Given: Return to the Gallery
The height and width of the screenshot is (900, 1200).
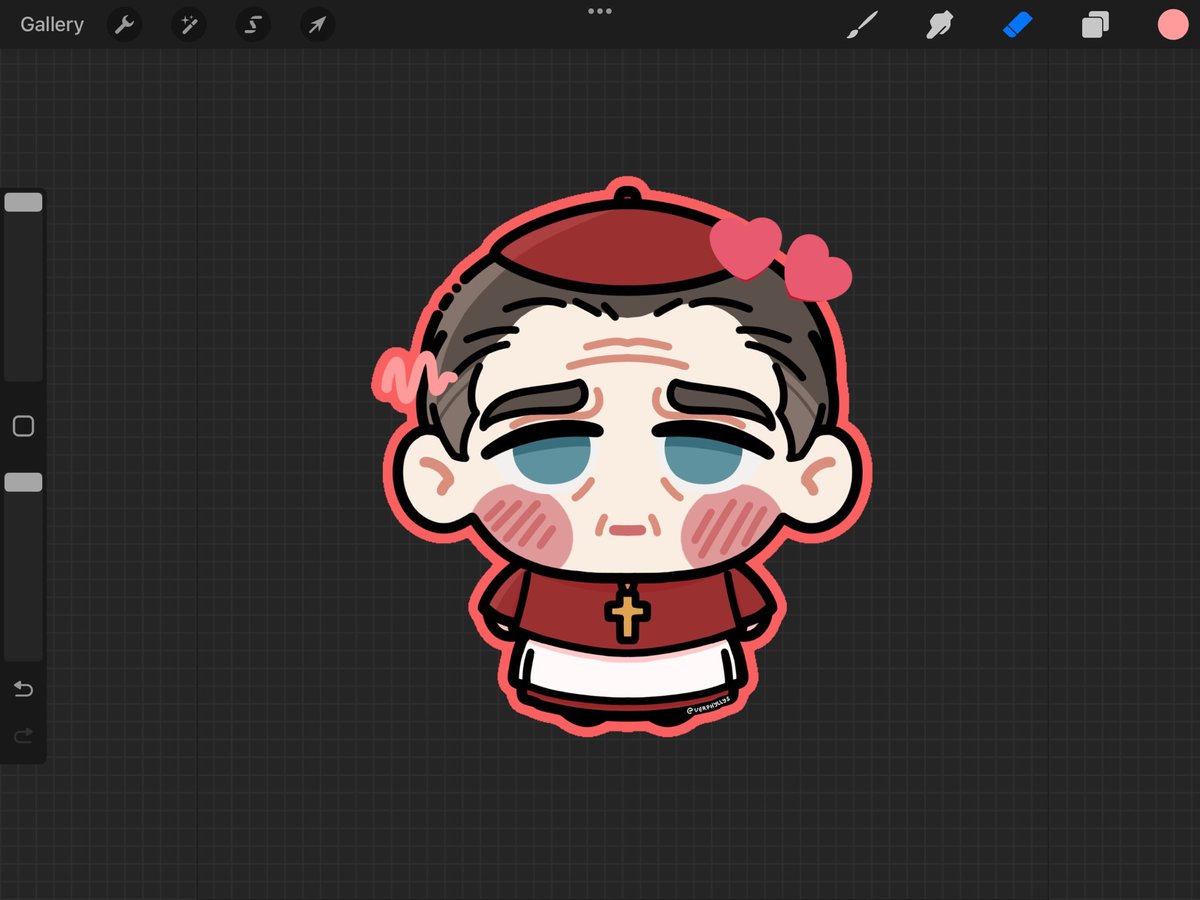Looking at the screenshot, I should 51,24.
